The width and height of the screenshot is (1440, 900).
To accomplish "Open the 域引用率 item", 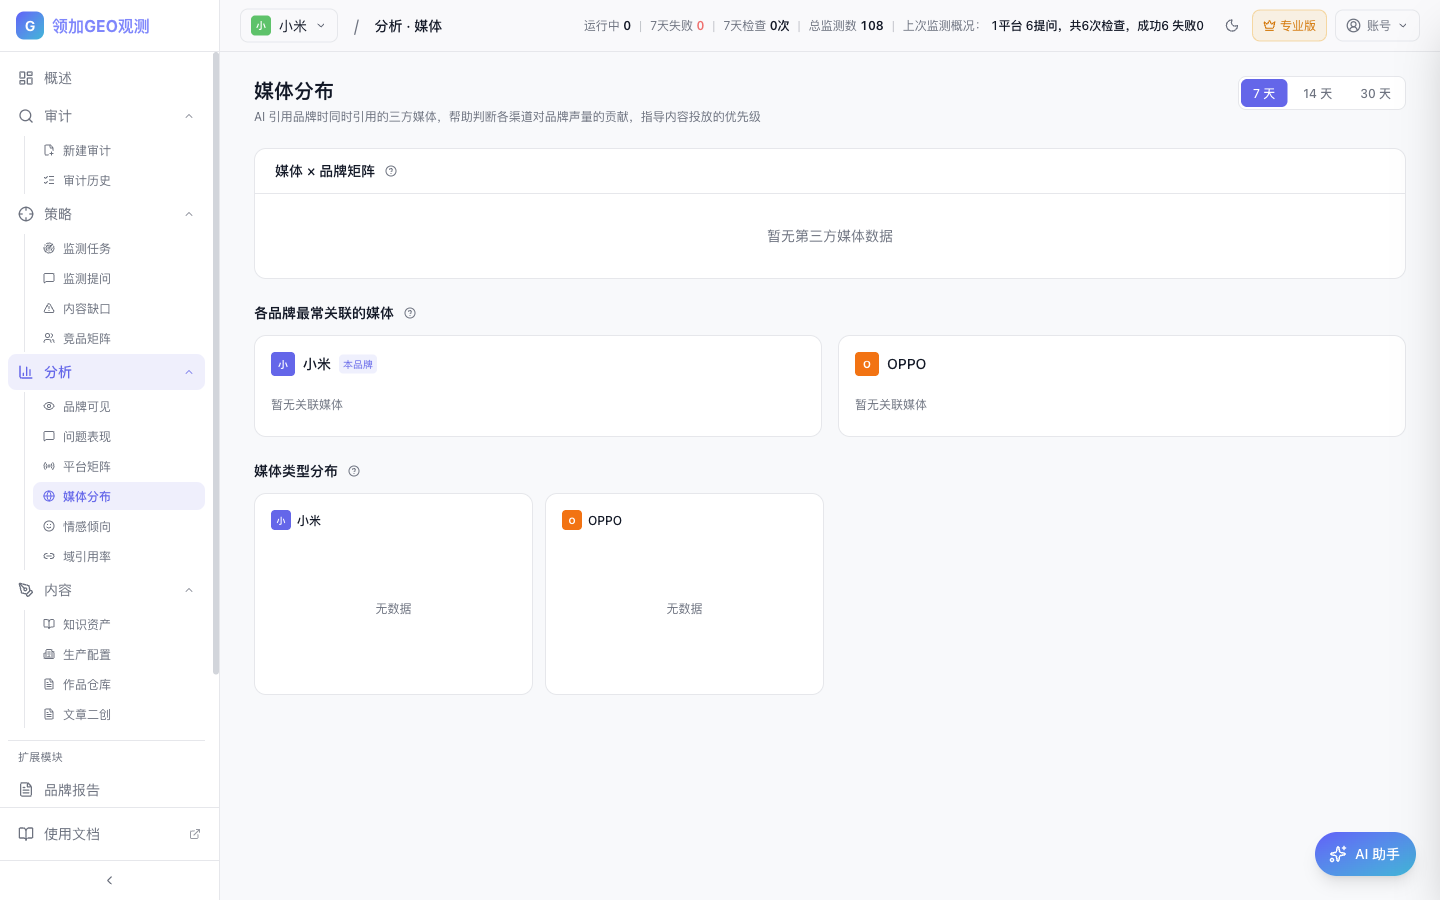I will [x=119, y=556].
